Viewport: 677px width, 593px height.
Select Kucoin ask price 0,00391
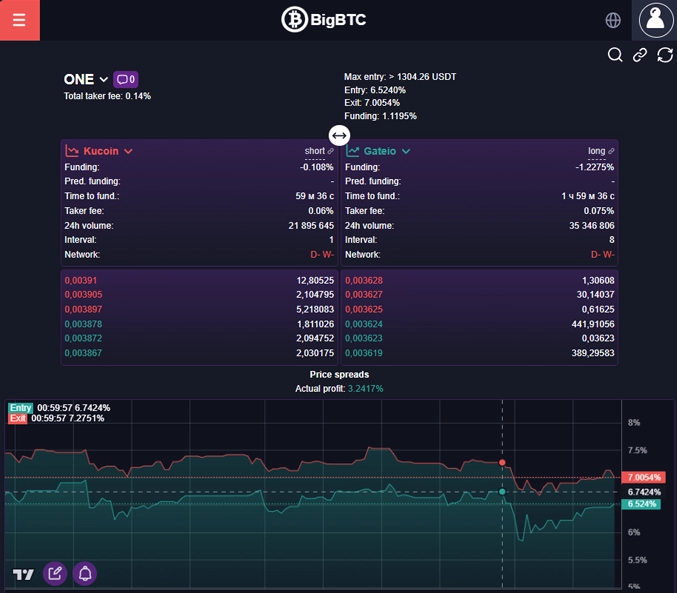pyautogui.click(x=81, y=280)
